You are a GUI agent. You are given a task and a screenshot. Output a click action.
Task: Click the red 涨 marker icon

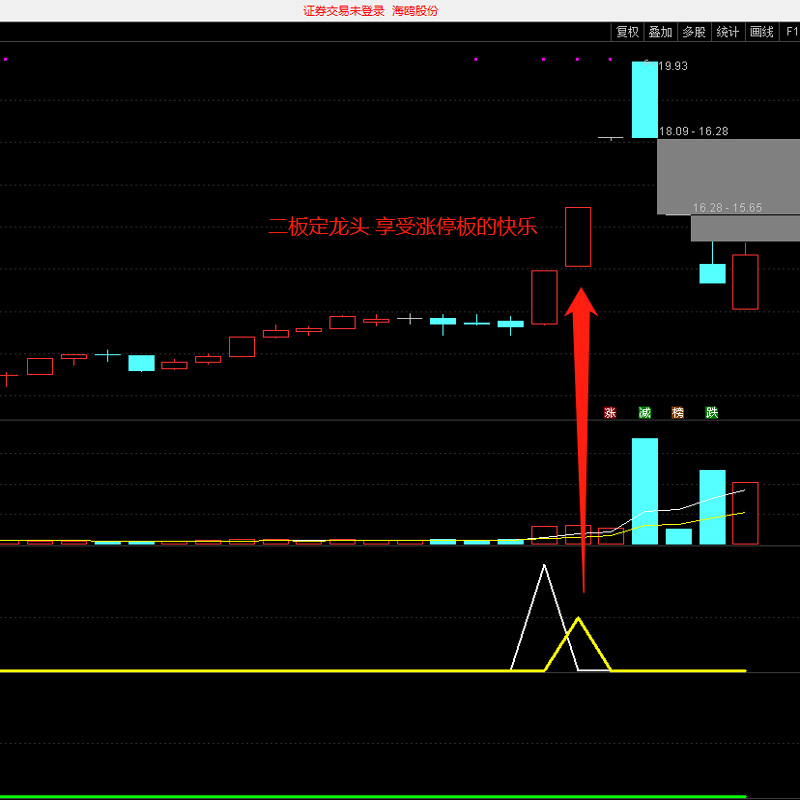[x=610, y=412]
